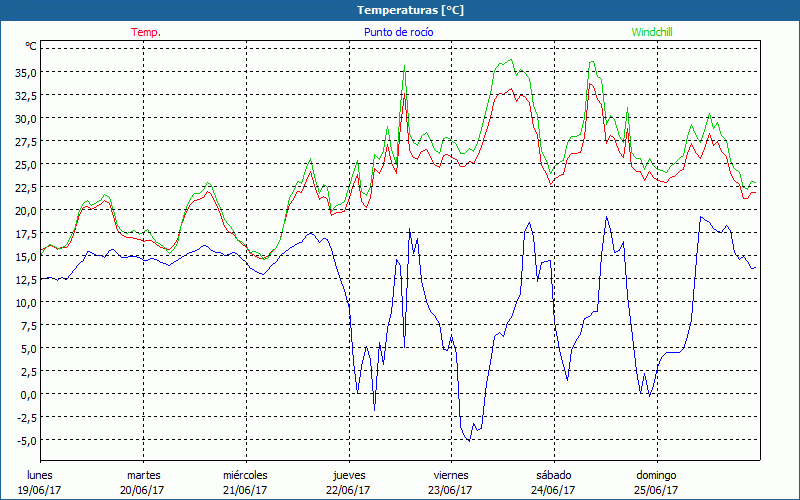
Task: Click the red Temp. legend label
Action: click(x=146, y=32)
